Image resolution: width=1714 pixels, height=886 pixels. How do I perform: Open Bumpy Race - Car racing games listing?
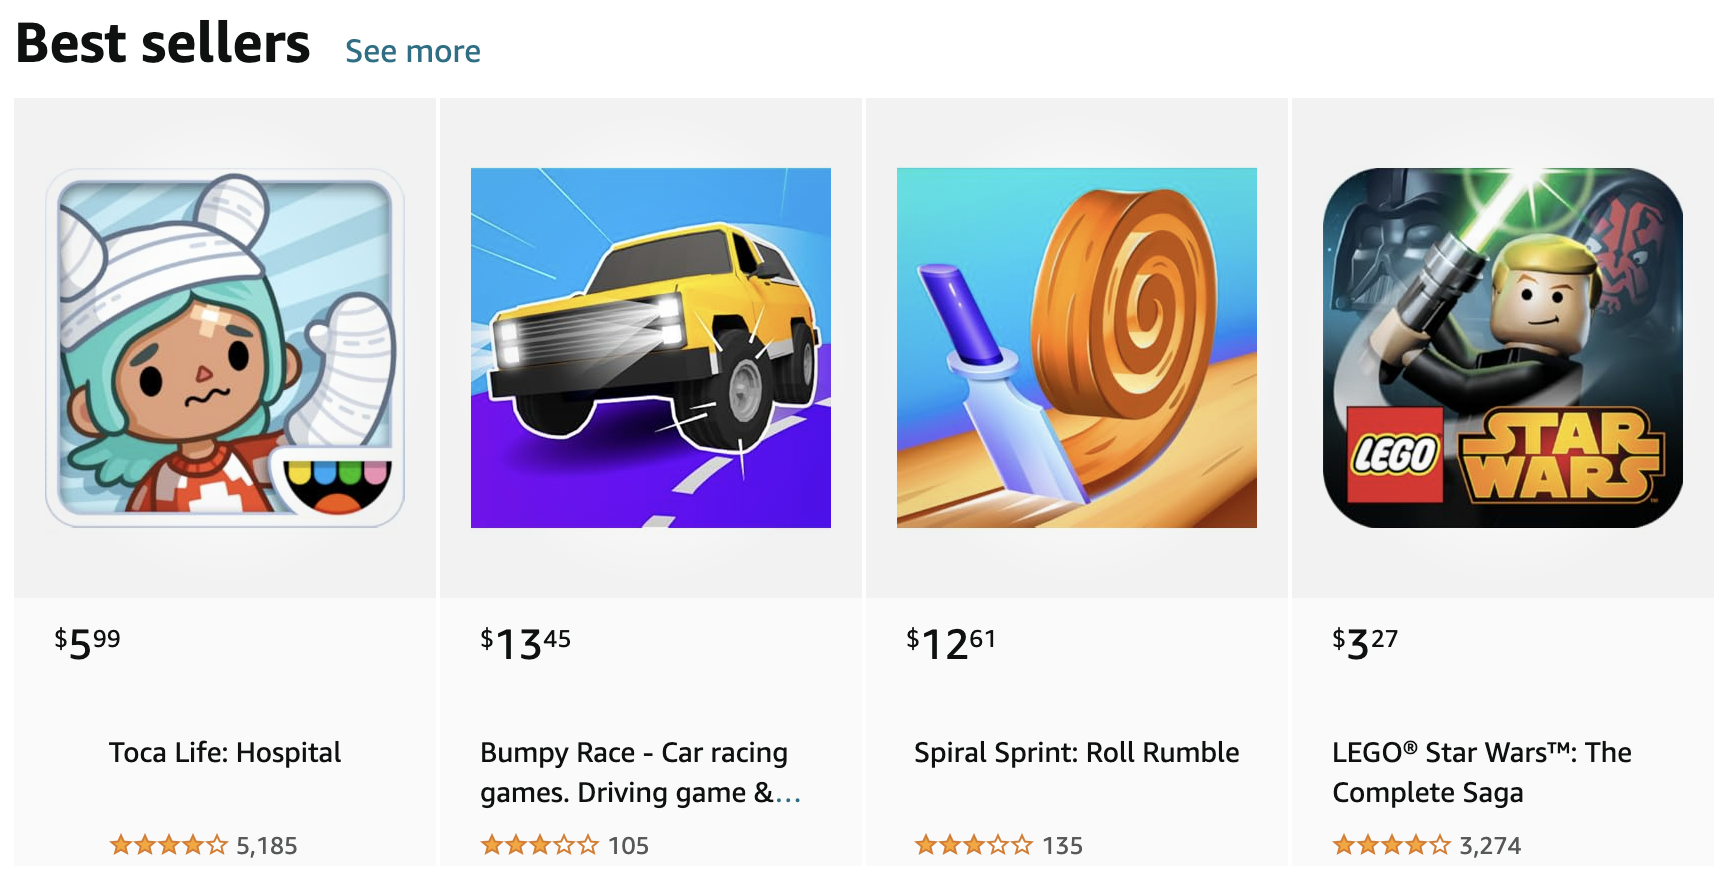634,772
